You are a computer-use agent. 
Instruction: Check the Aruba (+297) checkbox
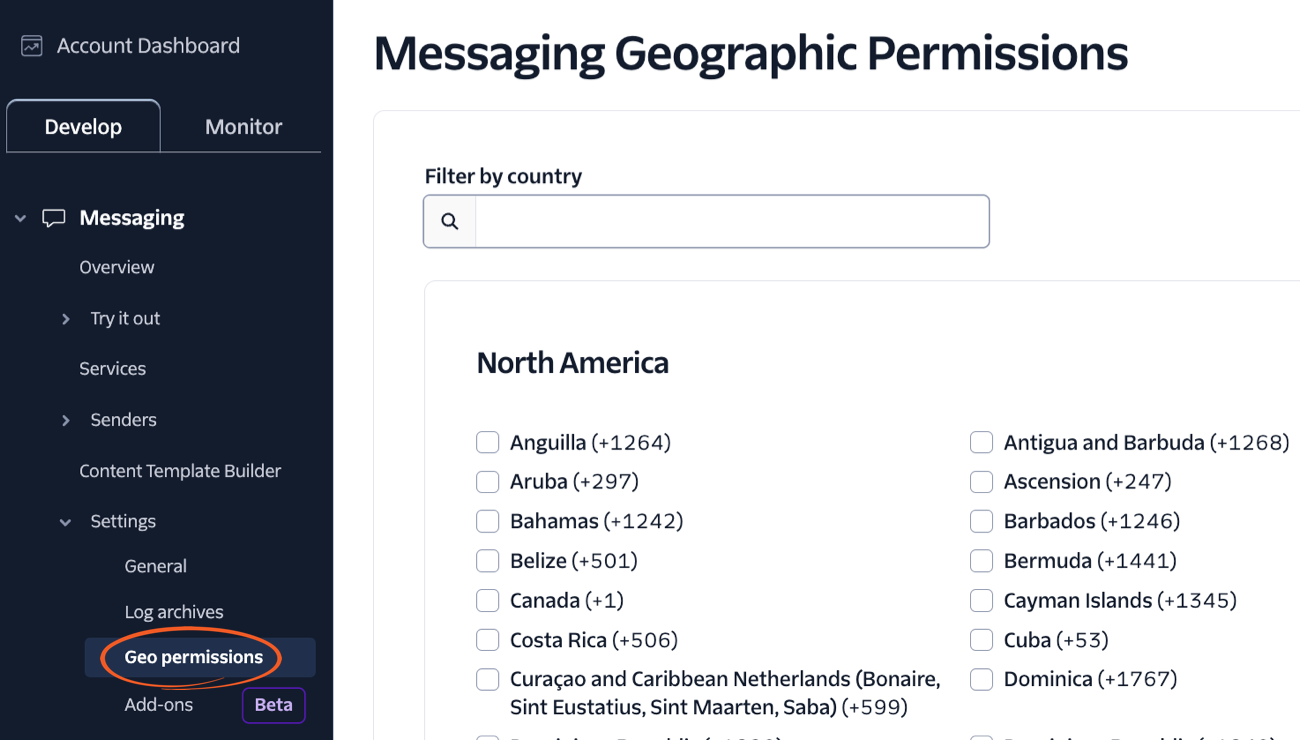(487, 482)
